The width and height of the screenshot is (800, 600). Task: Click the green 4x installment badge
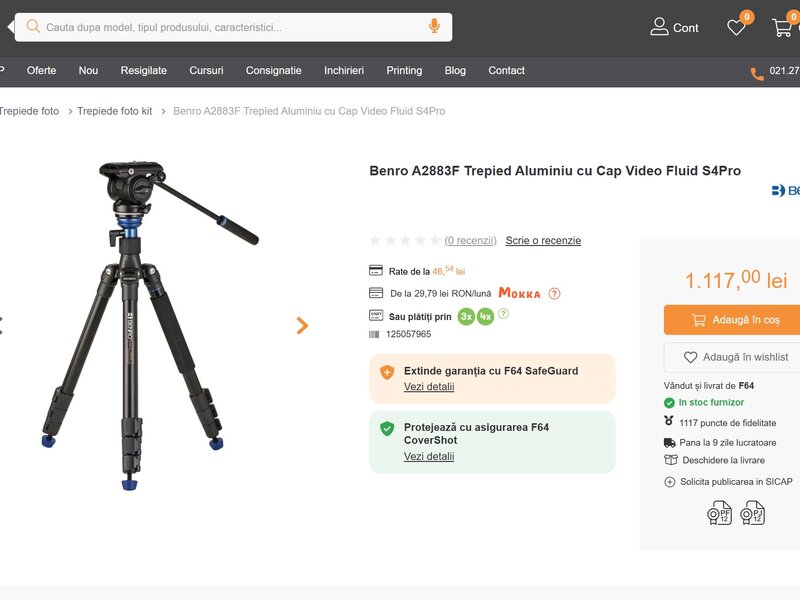(x=485, y=316)
